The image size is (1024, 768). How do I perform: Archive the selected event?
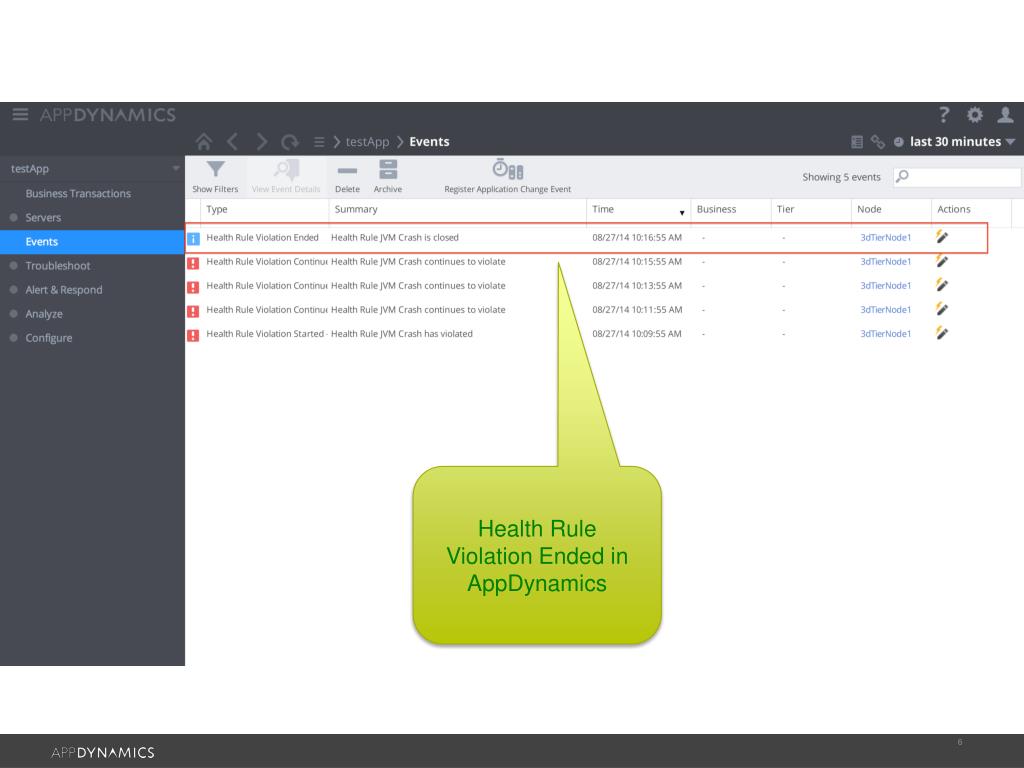tap(388, 177)
